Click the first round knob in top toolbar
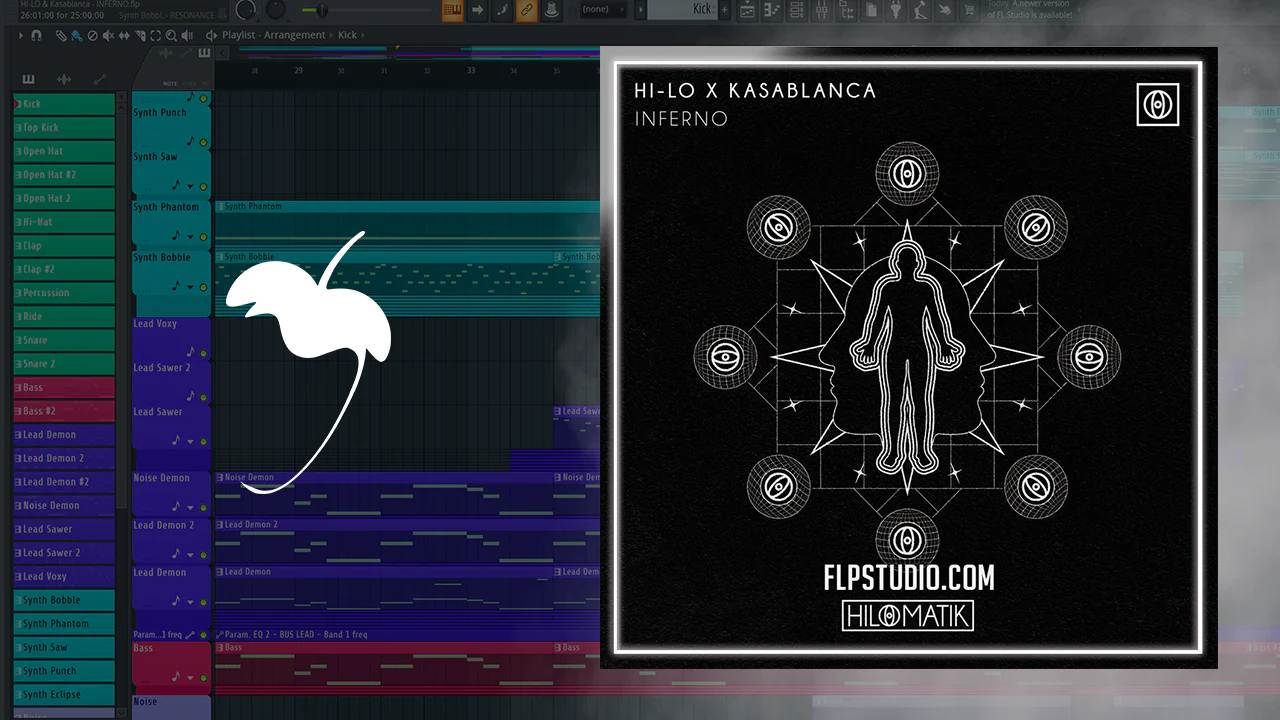 [246, 11]
